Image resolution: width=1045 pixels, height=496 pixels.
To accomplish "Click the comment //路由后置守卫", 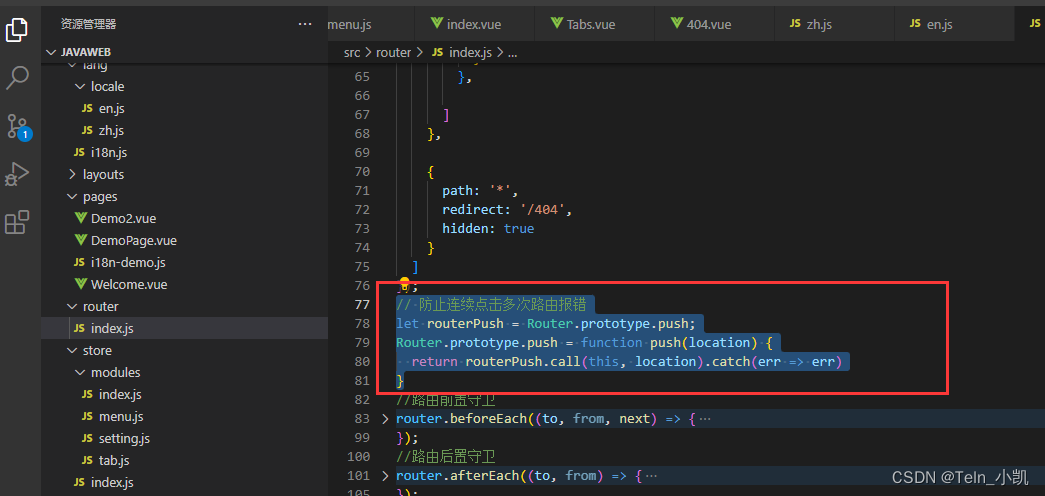I will pos(445,457).
